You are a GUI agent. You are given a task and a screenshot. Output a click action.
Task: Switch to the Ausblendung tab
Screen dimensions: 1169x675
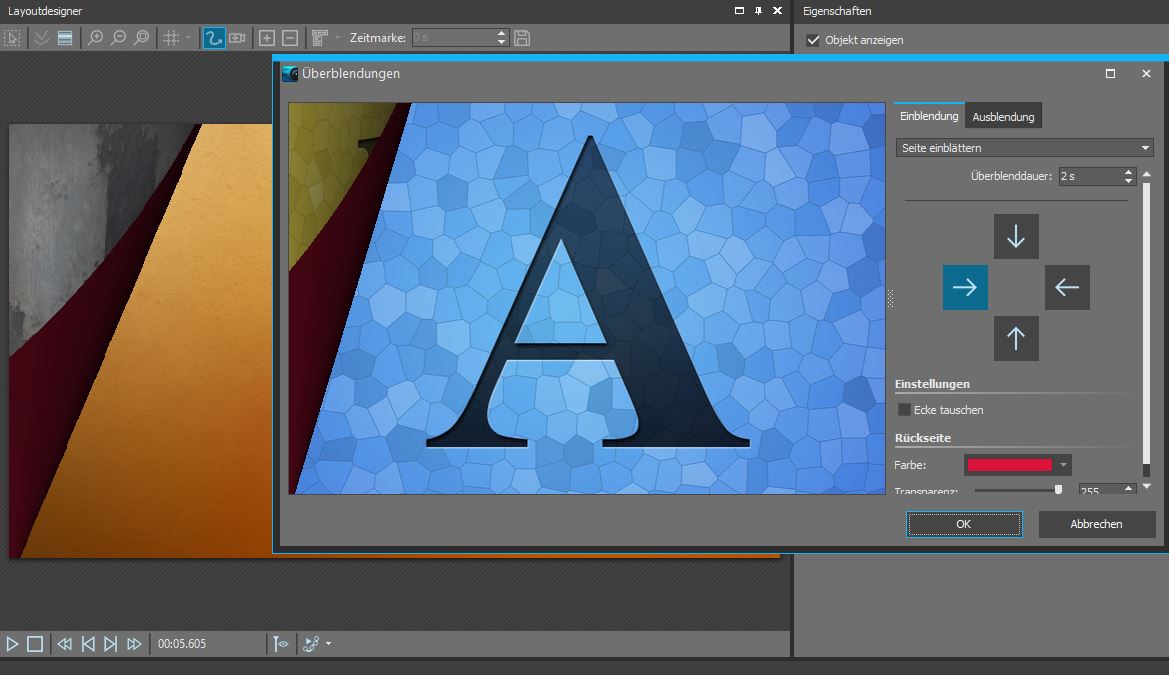1003,117
